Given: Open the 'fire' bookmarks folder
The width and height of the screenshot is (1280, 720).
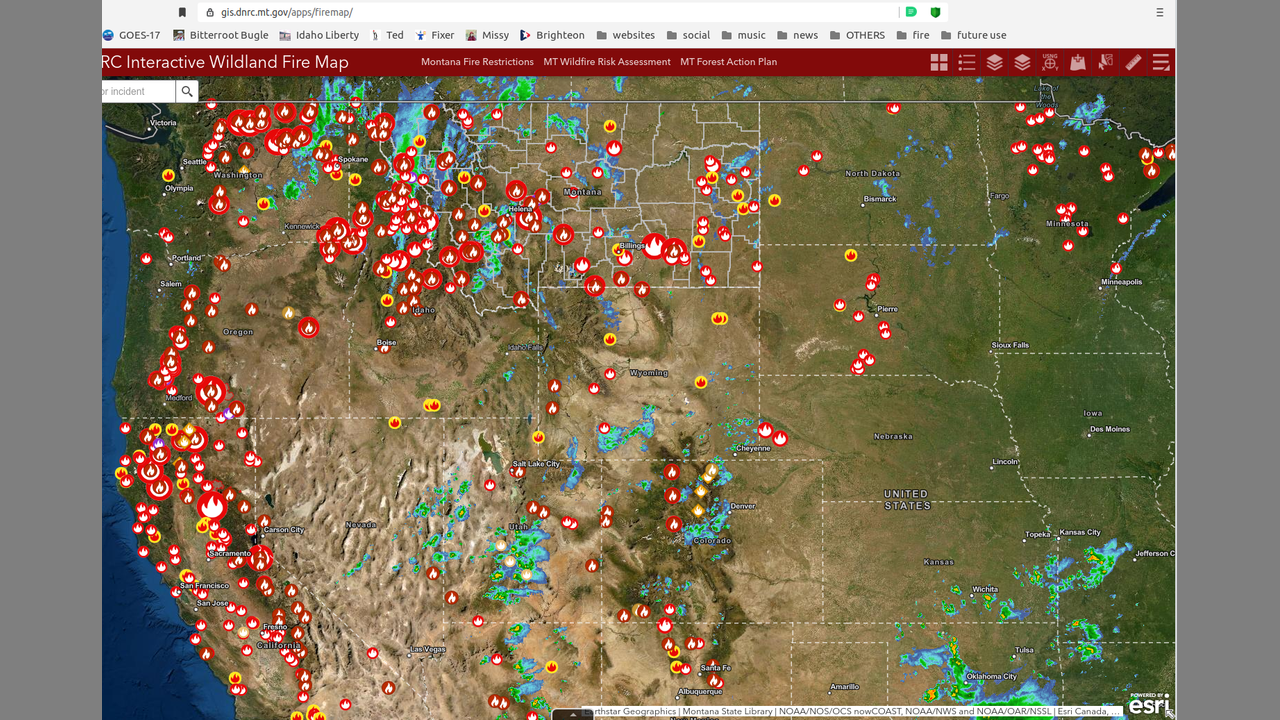Looking at the screenshot, I should point(911,35).
